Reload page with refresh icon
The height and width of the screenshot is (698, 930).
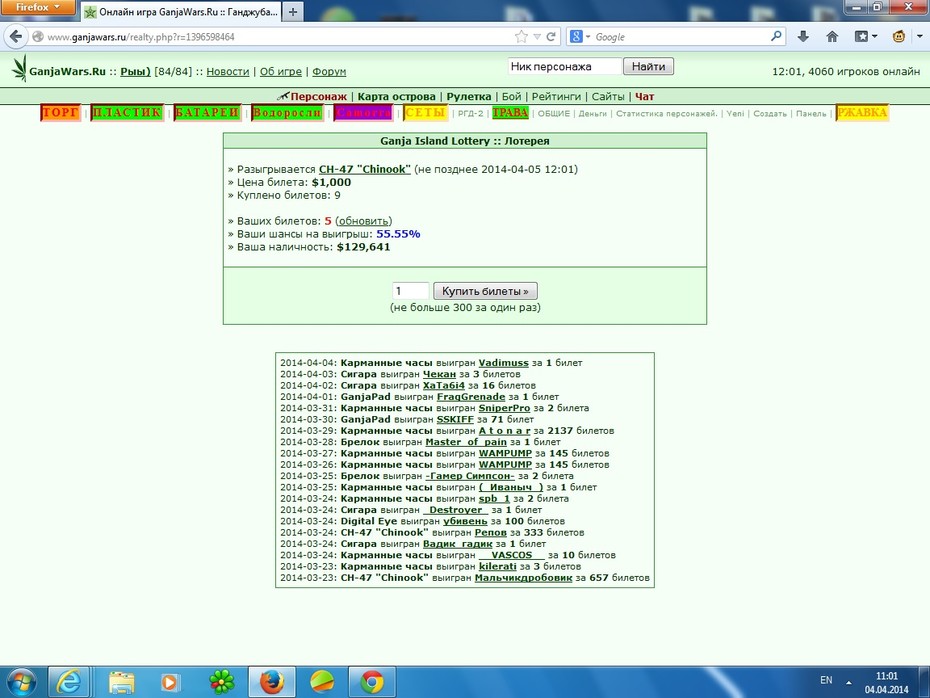[x=551, y=37]
